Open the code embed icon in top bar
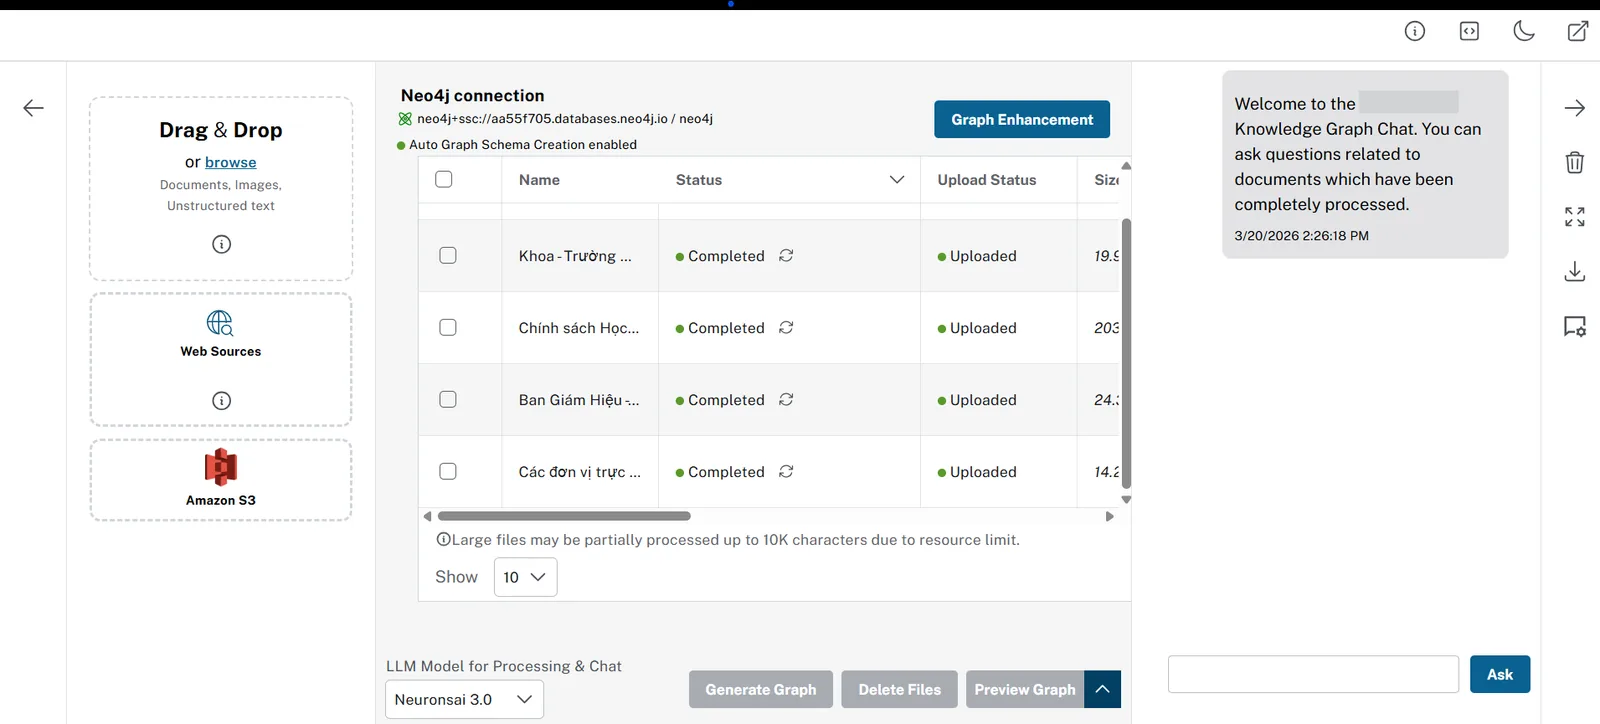This screenshot has width=1600, height=724. [x=1469, y=31]
